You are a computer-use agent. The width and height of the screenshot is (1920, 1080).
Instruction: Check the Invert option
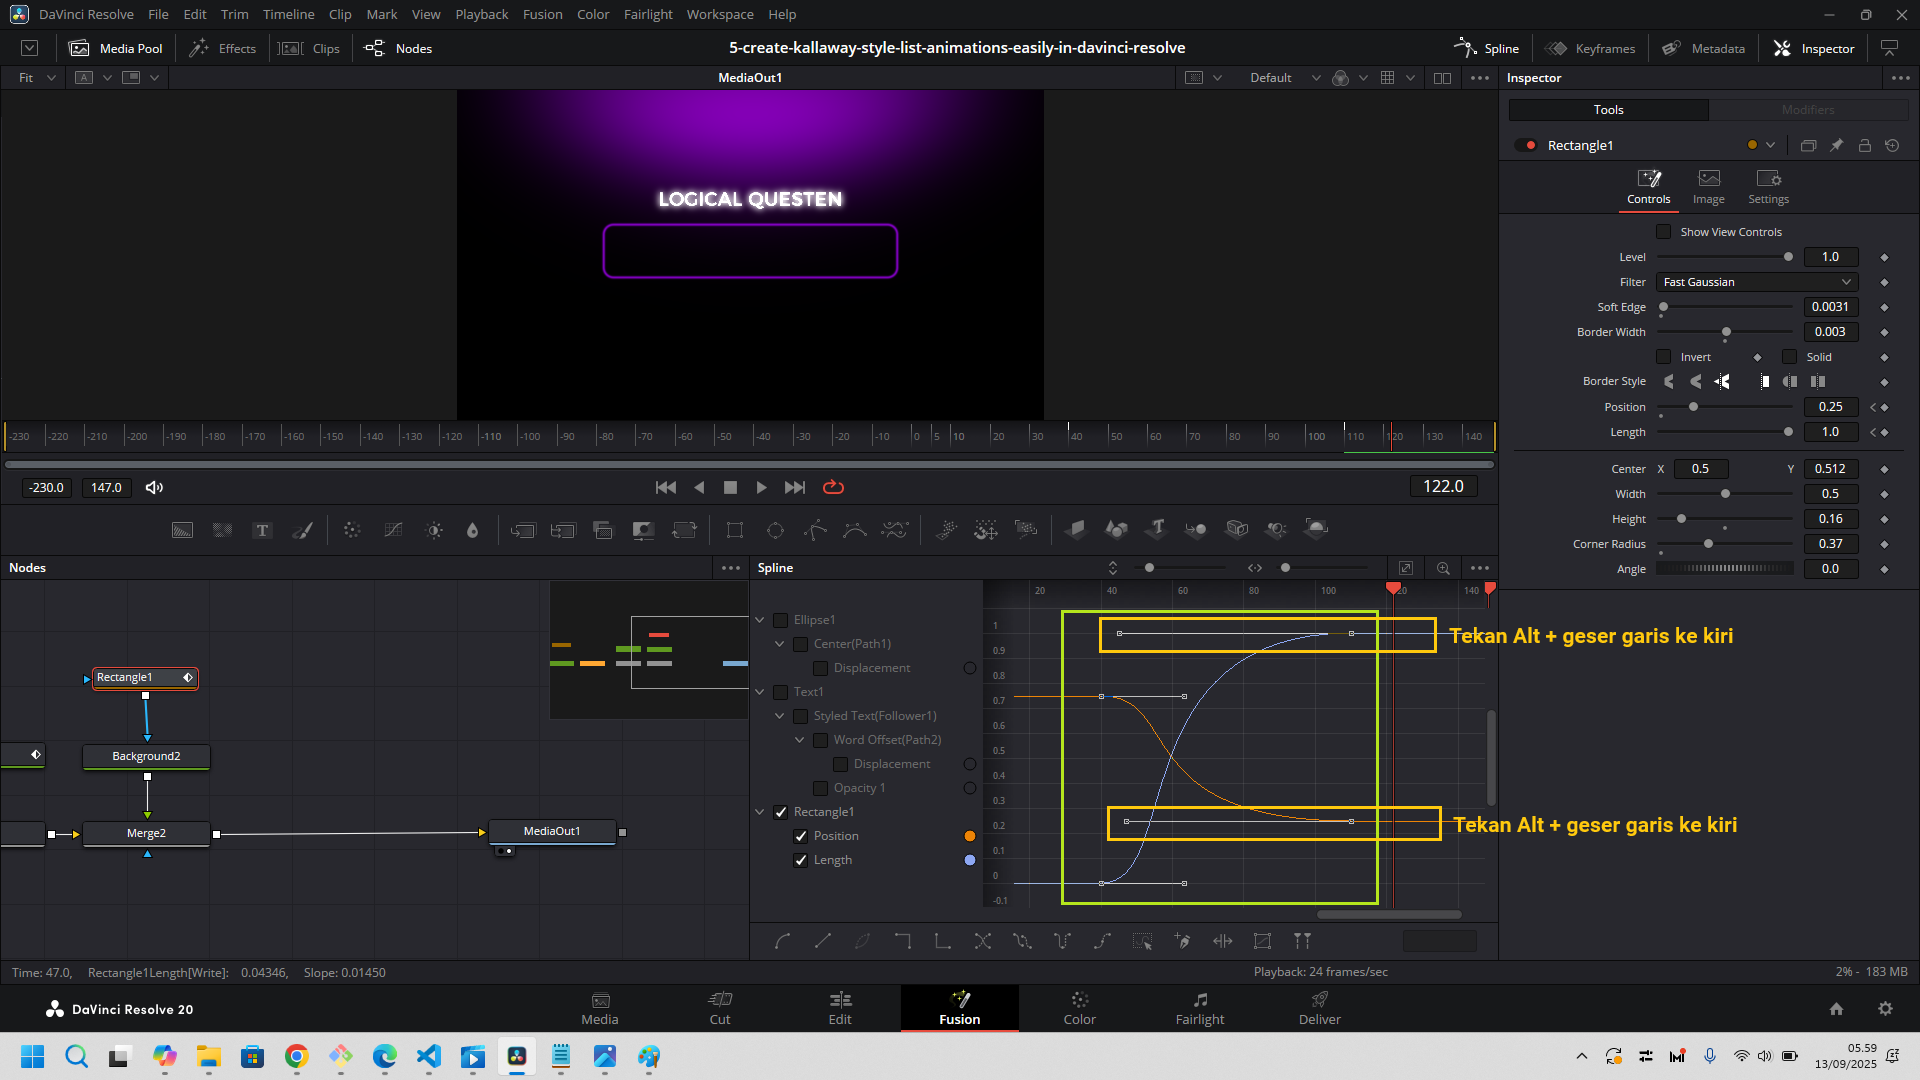tap(1664, 357)
